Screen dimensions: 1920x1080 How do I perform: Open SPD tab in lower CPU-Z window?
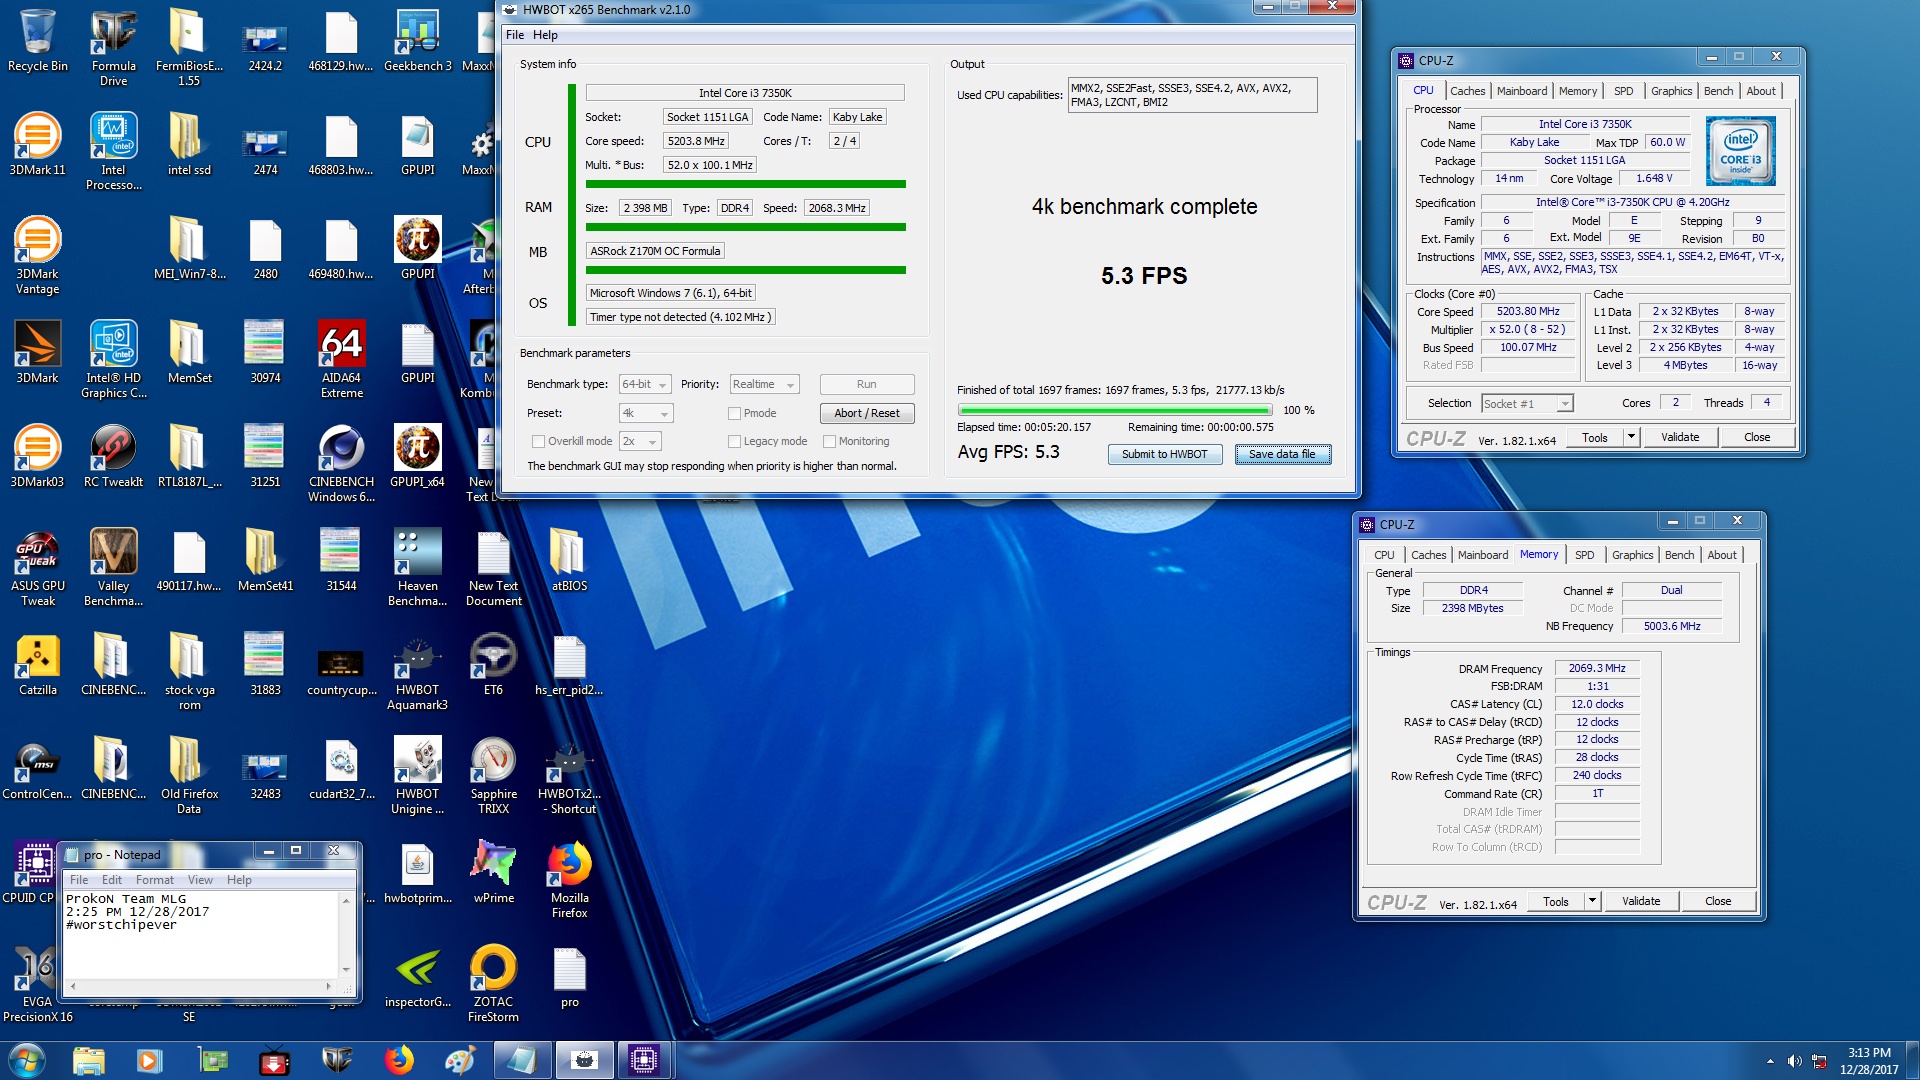[x=1585, y=555]
